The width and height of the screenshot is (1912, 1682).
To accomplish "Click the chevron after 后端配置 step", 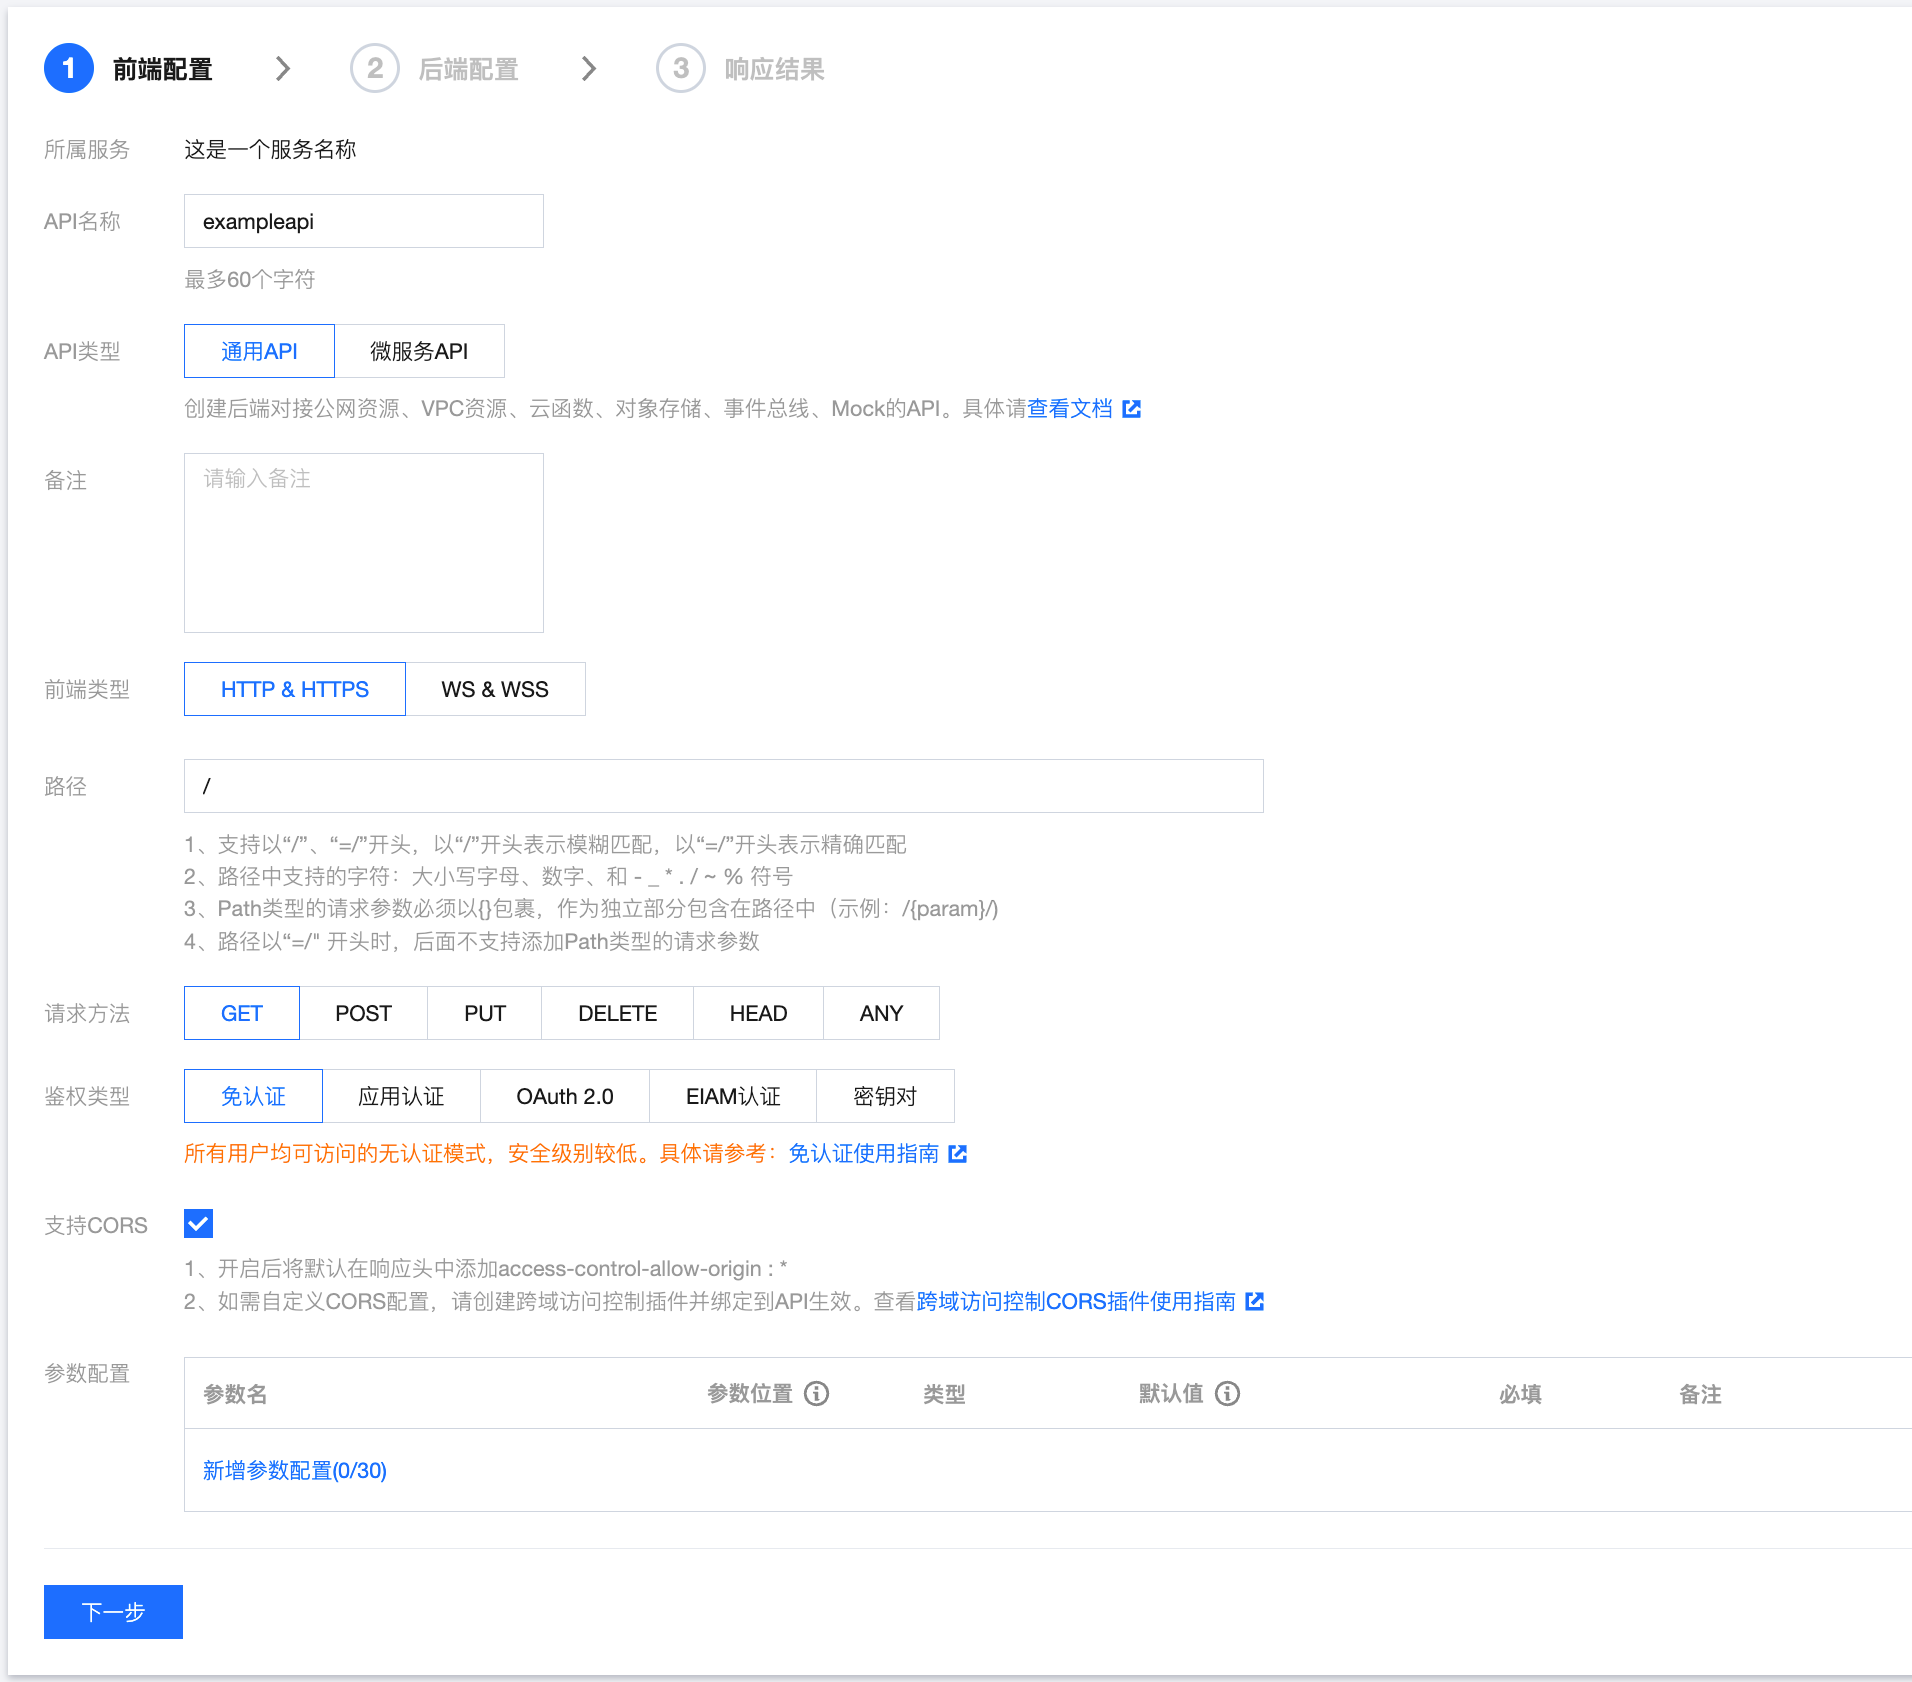I will pos(589,68).
